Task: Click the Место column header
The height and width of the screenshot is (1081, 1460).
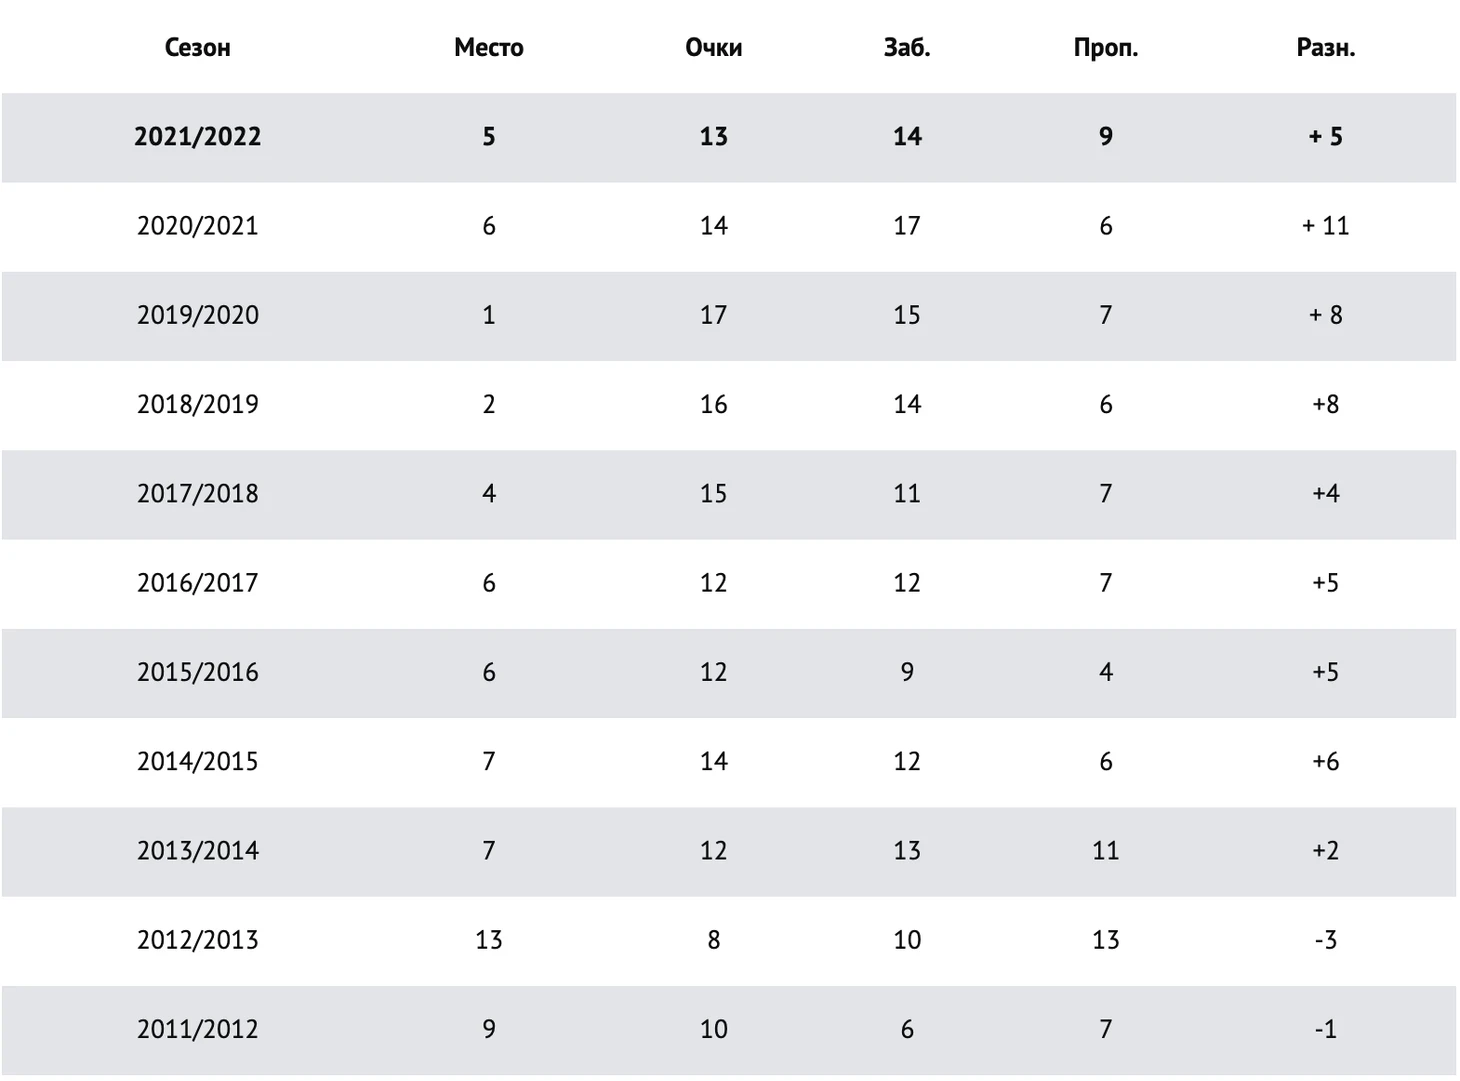Action: (x=488, y=48)
